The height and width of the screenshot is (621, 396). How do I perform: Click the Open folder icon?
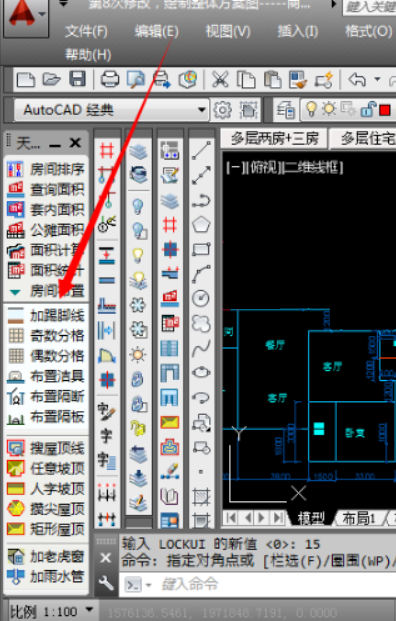(51, 80)
